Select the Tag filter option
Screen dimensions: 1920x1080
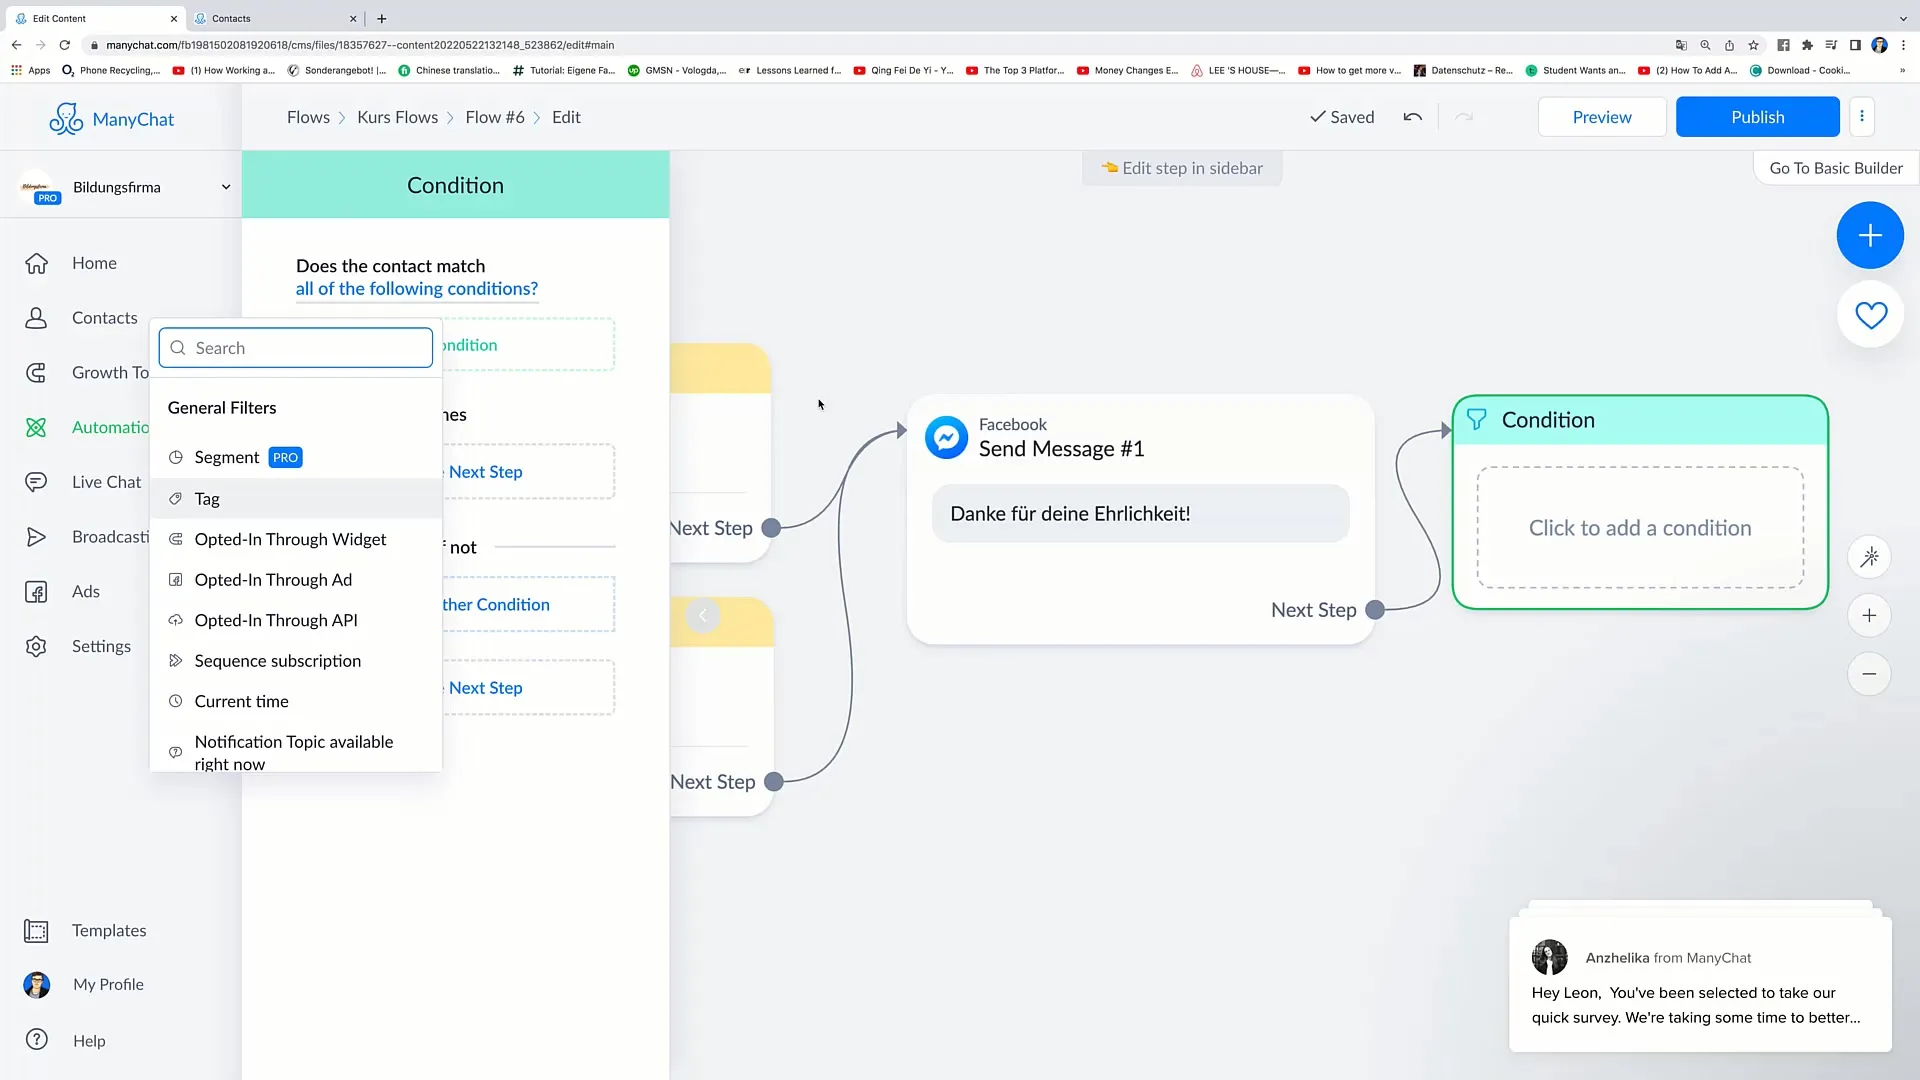[207, 497]
